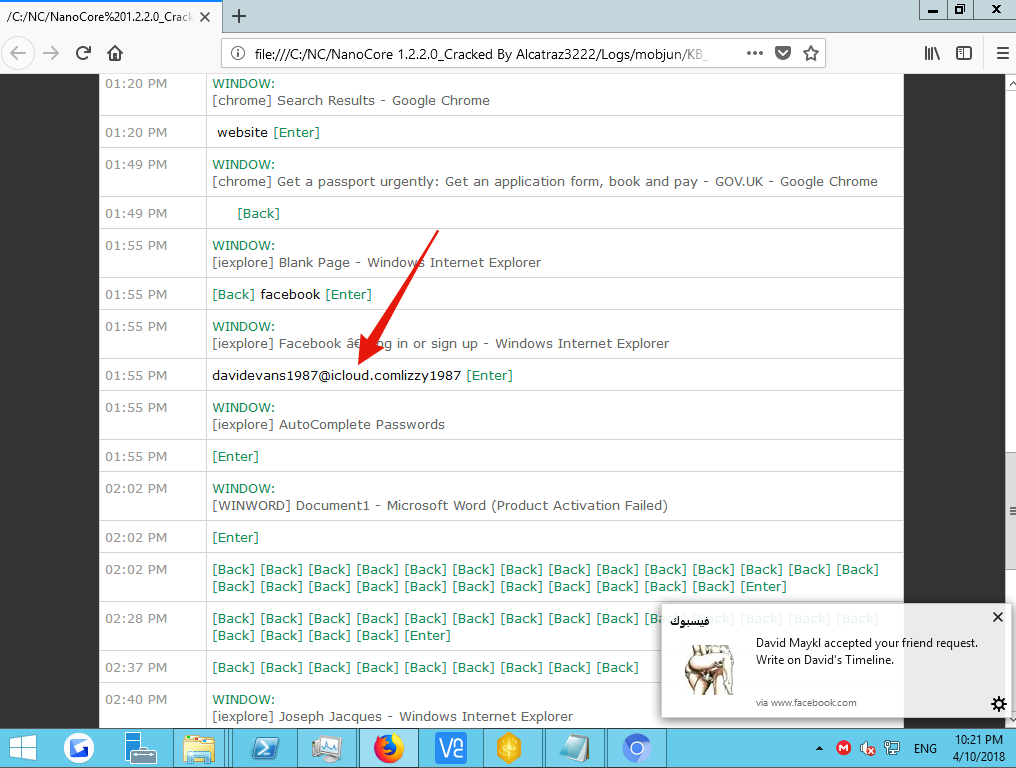Toggle the Firefox sidebar
This screenshot has width=1016, height=768.
pos(964,53)
